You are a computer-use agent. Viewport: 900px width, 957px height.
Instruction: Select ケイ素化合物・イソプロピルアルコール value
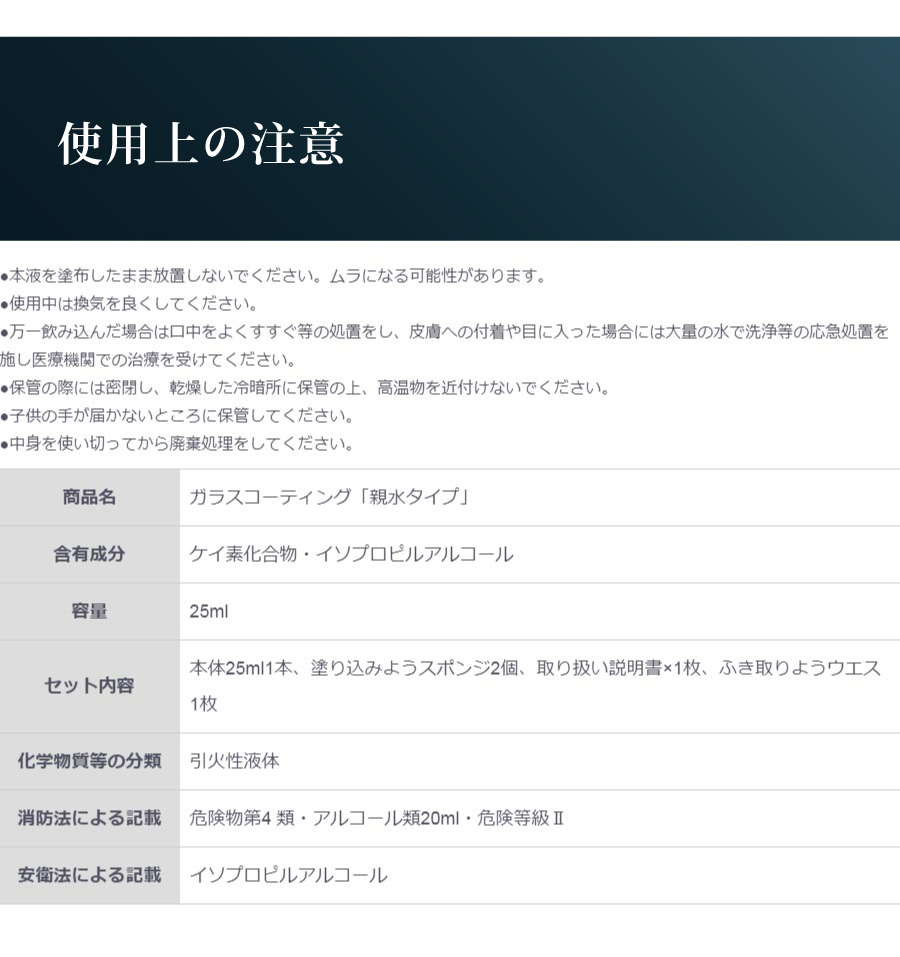(x=351, y=554)
